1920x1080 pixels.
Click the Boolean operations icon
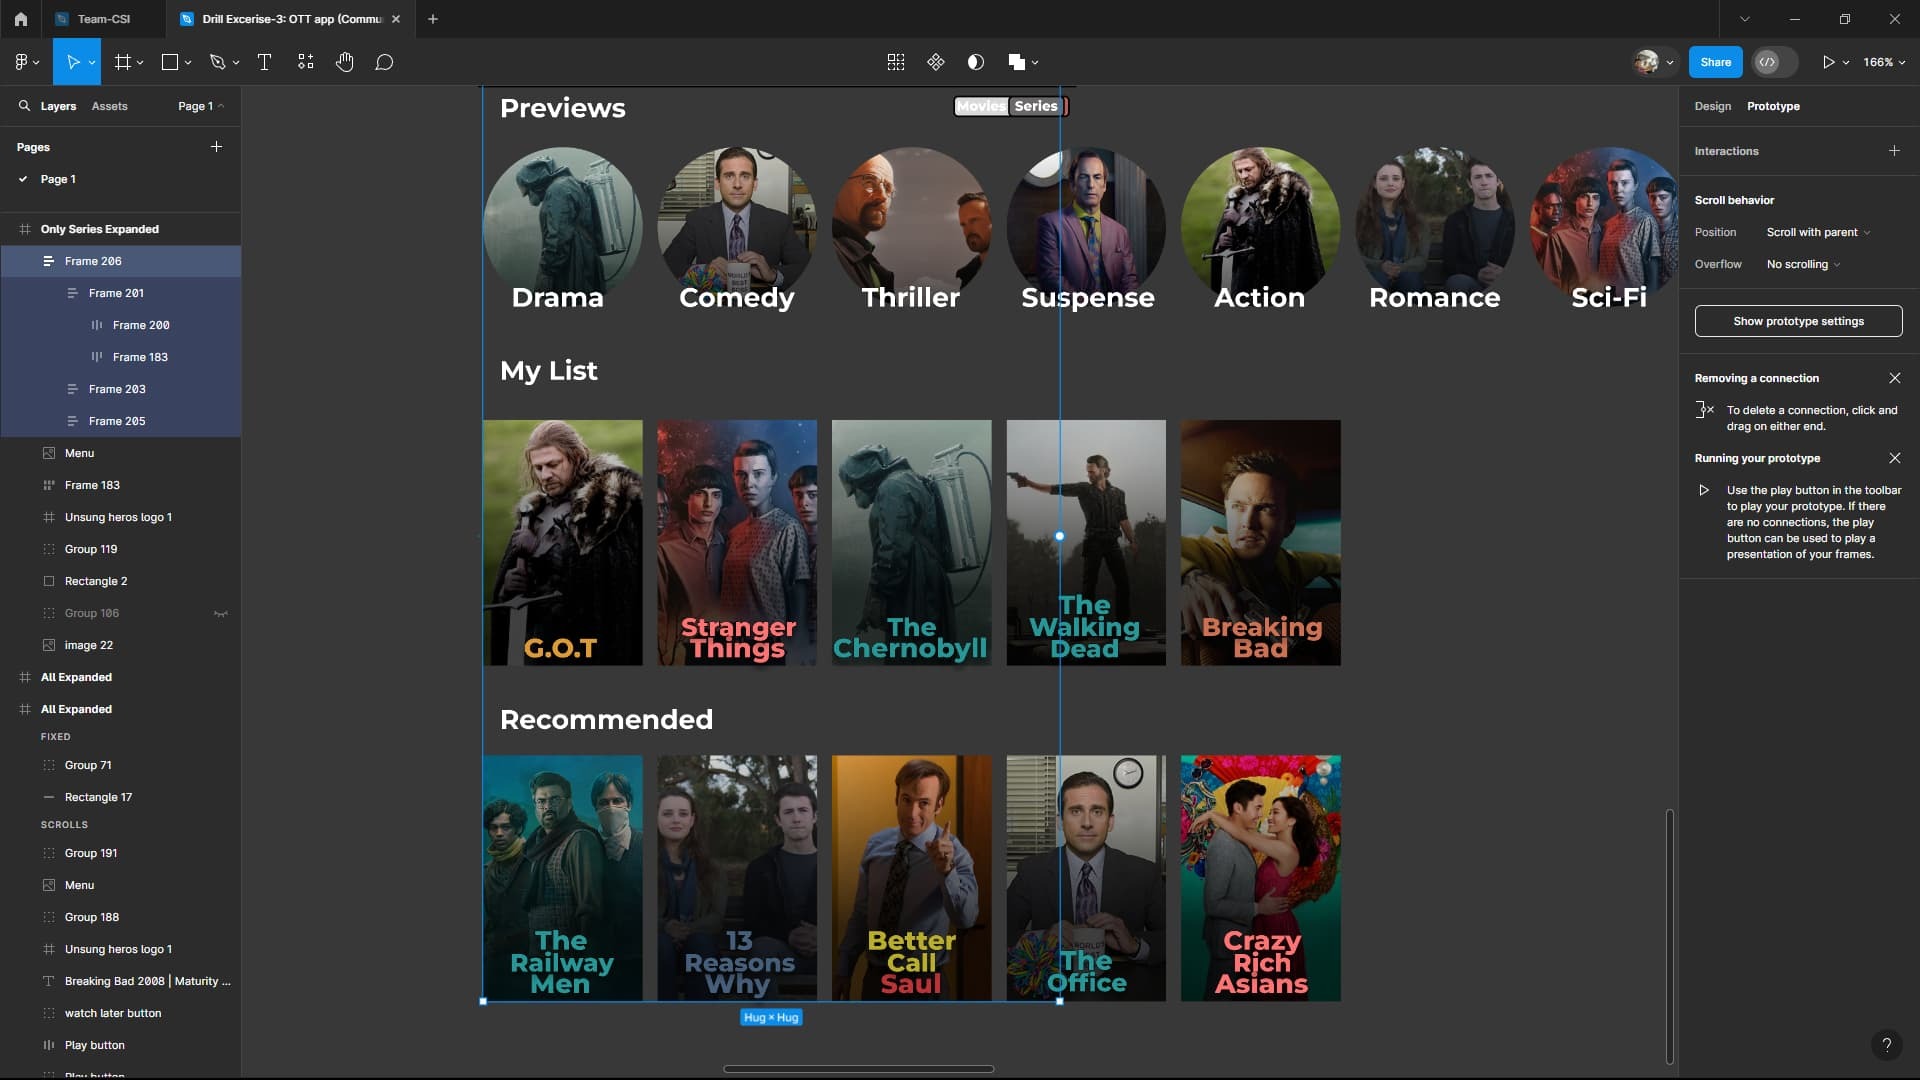1017,62
